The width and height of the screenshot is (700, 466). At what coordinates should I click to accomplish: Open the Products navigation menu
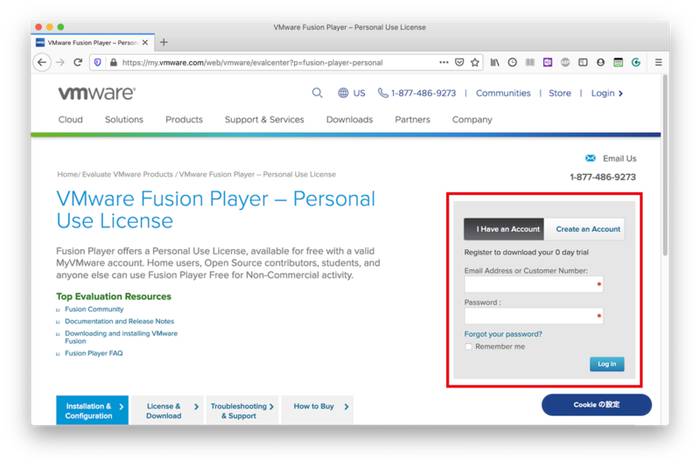click(184, 120)
